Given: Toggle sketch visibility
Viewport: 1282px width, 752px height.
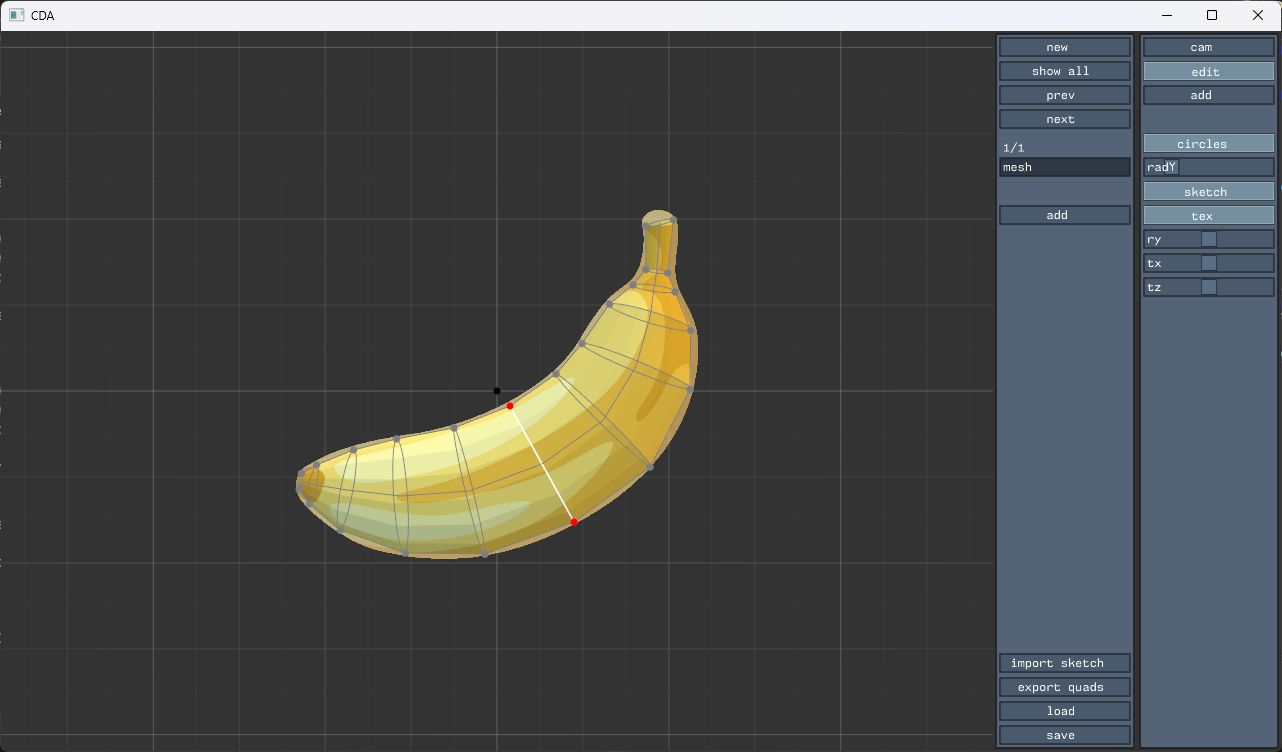Looking at the screenshot, I should (1208, 191).
